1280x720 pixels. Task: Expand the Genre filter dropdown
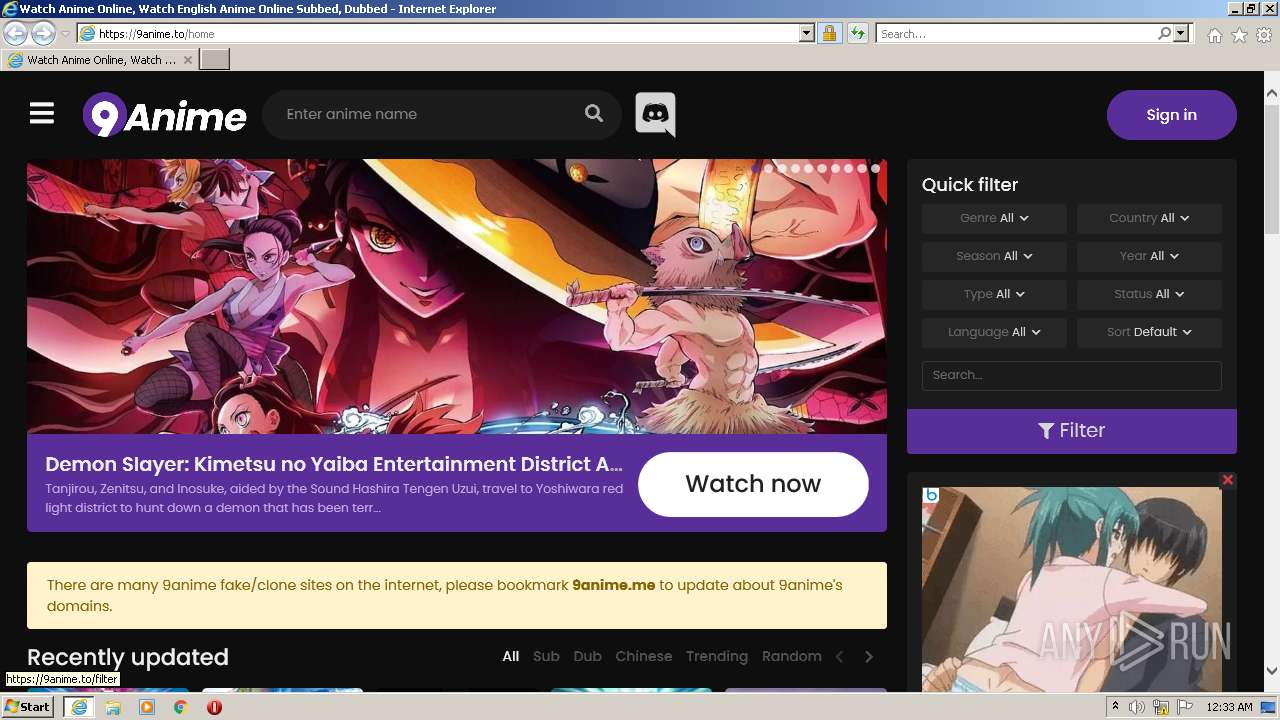[x=994, y=218]
